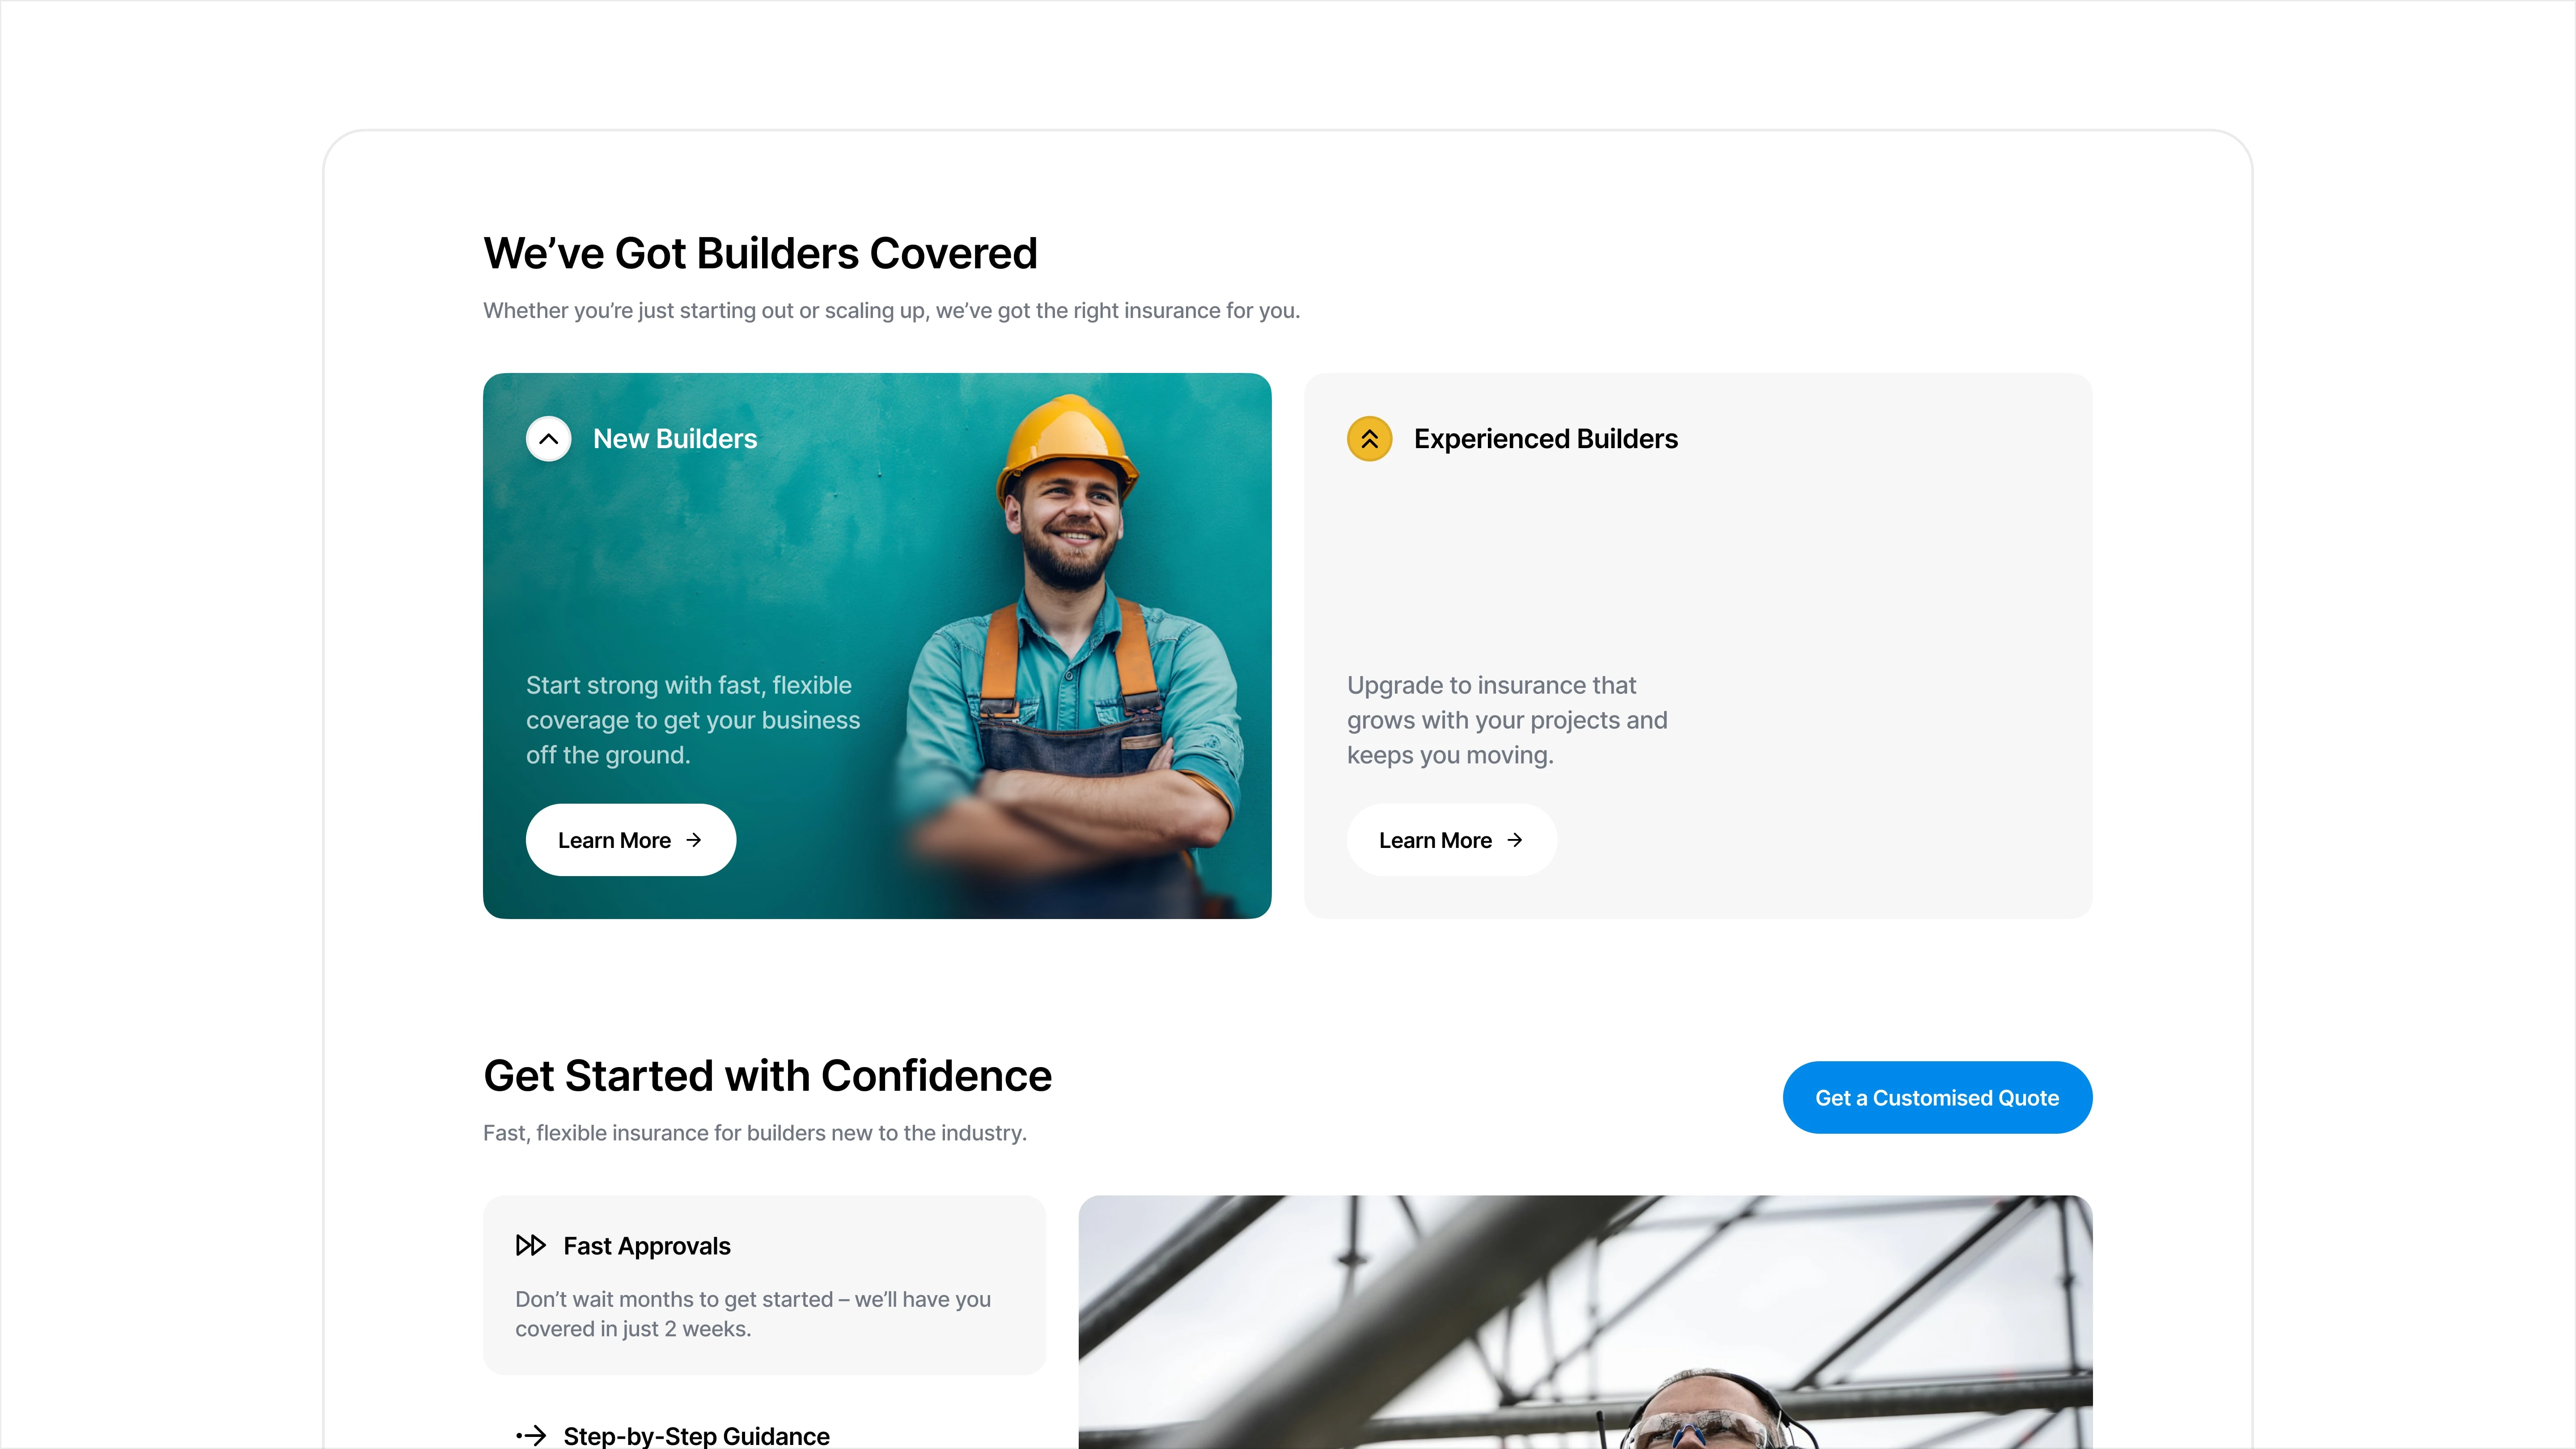Click the fast-forward icon next to Fast Approvals
Image resolution: width=2576 pixels, height=1449 pixels.
[x=531, y=1245]
